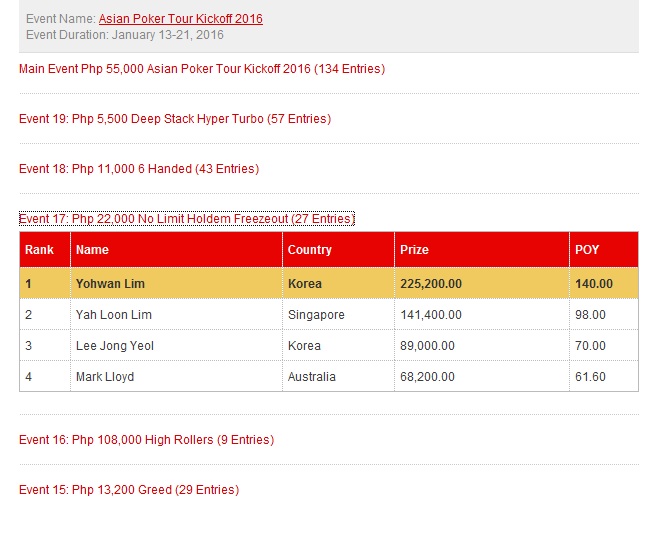Image resolution: width=653 pixels, height=538 pixels.
Task: Expand Event 15 Php 13,200 Greed
Action: (x=129, y=490)
